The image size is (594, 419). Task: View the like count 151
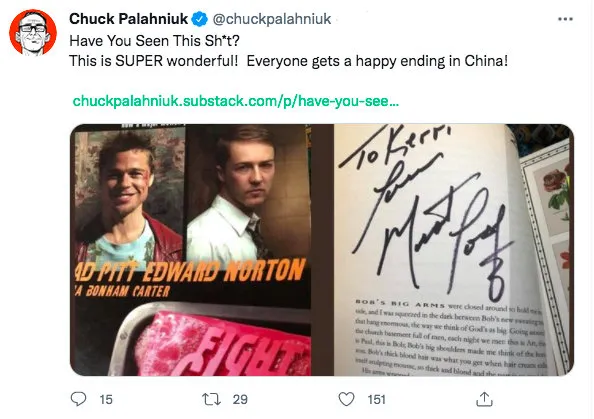(377, 400)
